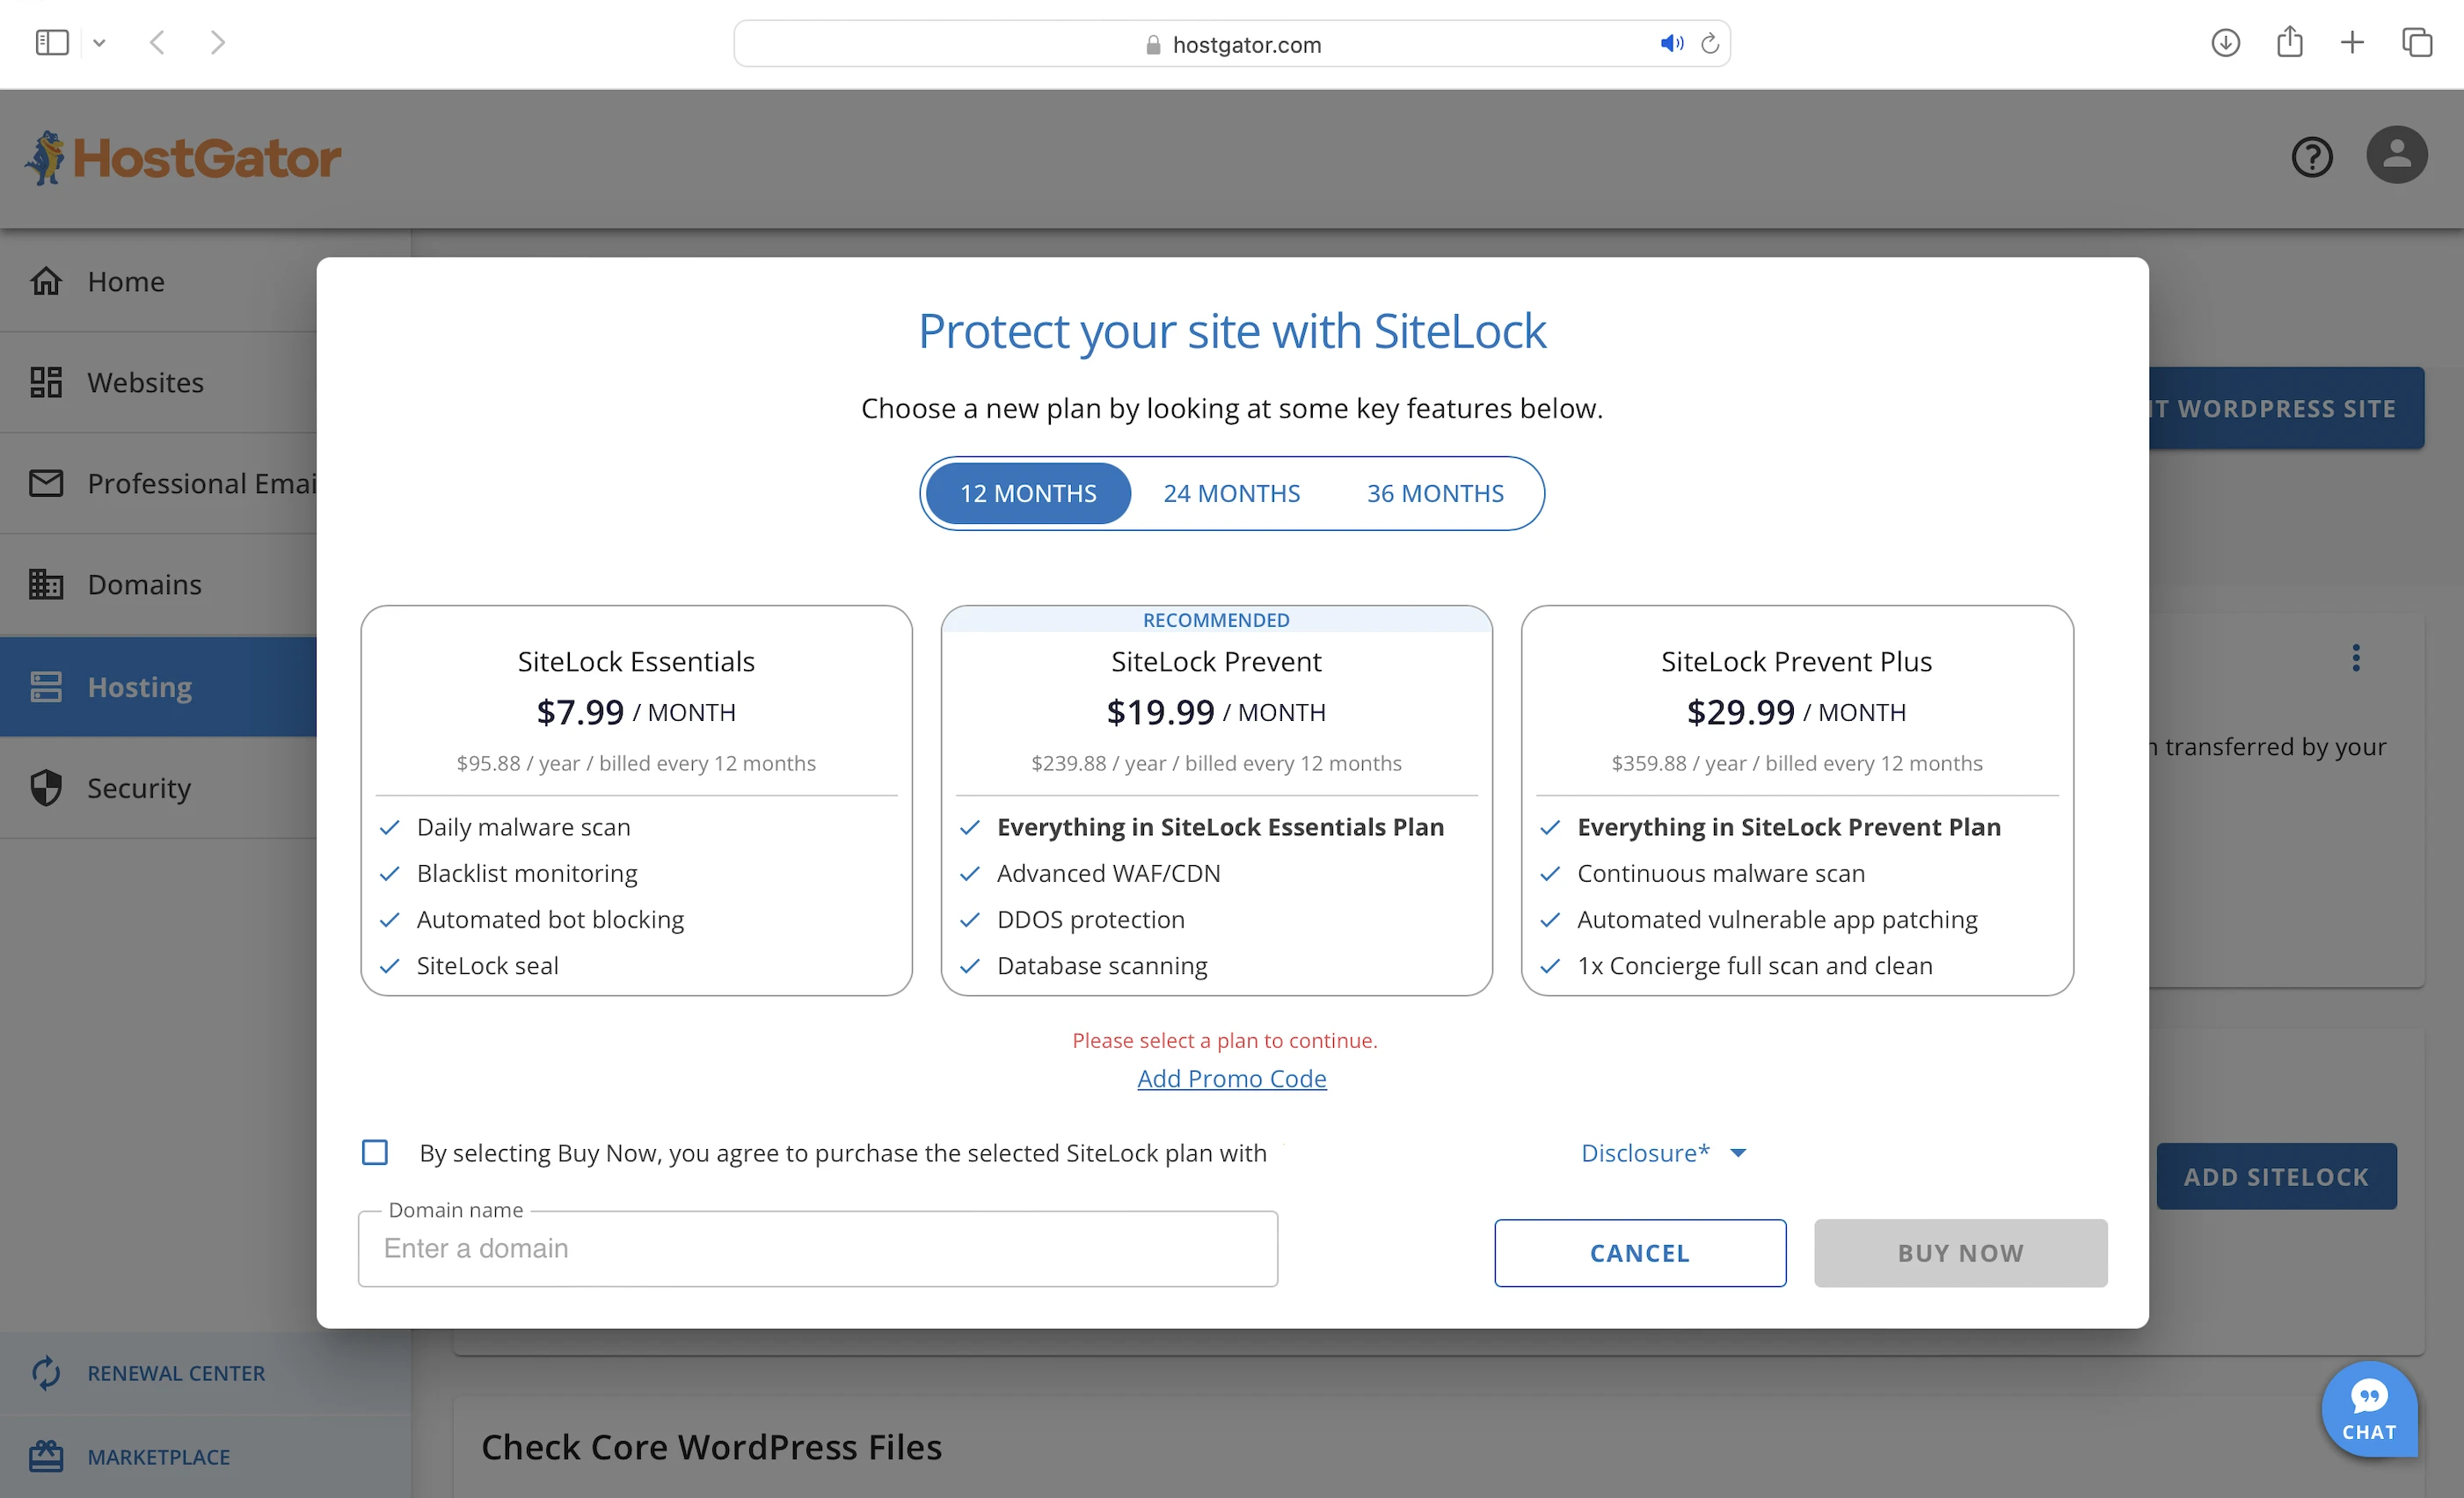Open the user account profile icon

pyautogui.click(x=2396, y=155)
